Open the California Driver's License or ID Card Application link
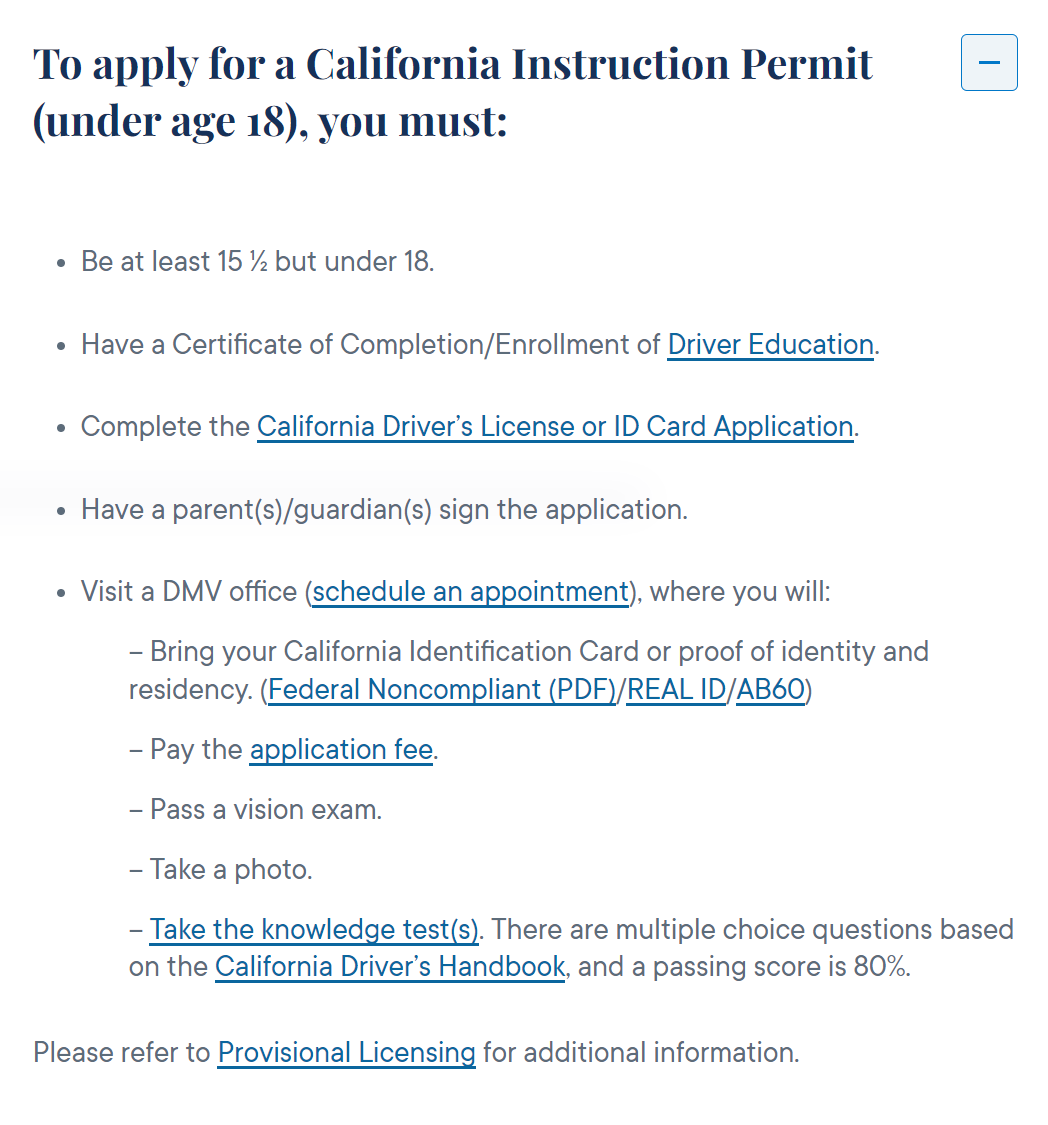 [555, 427]
